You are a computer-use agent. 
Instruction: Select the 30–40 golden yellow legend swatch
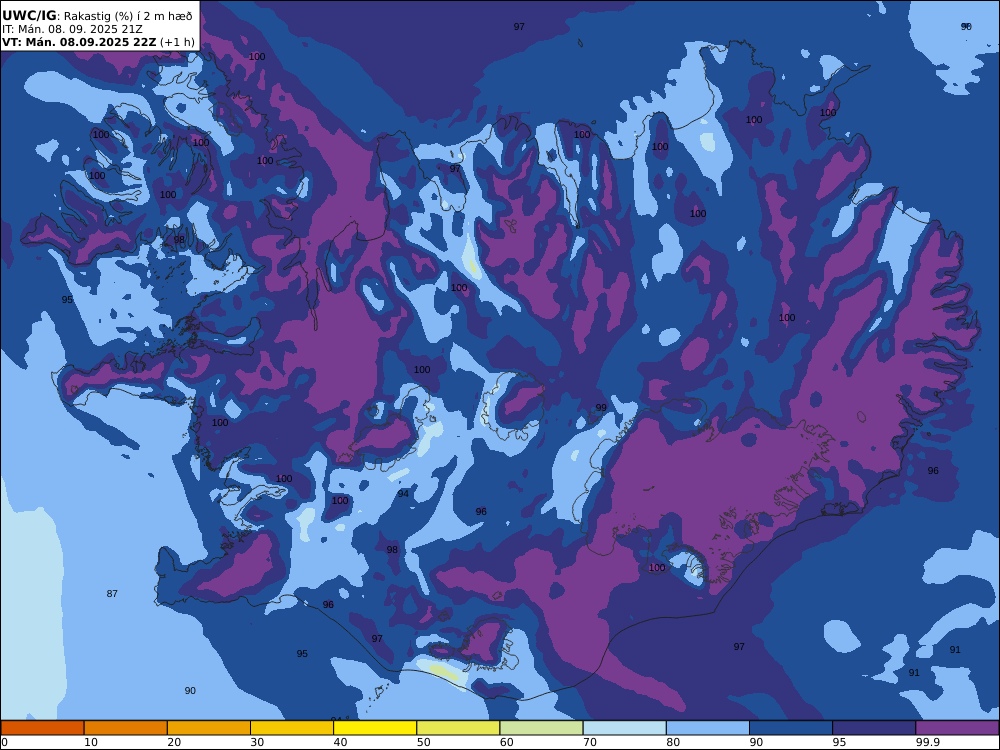tap(292, 728)
